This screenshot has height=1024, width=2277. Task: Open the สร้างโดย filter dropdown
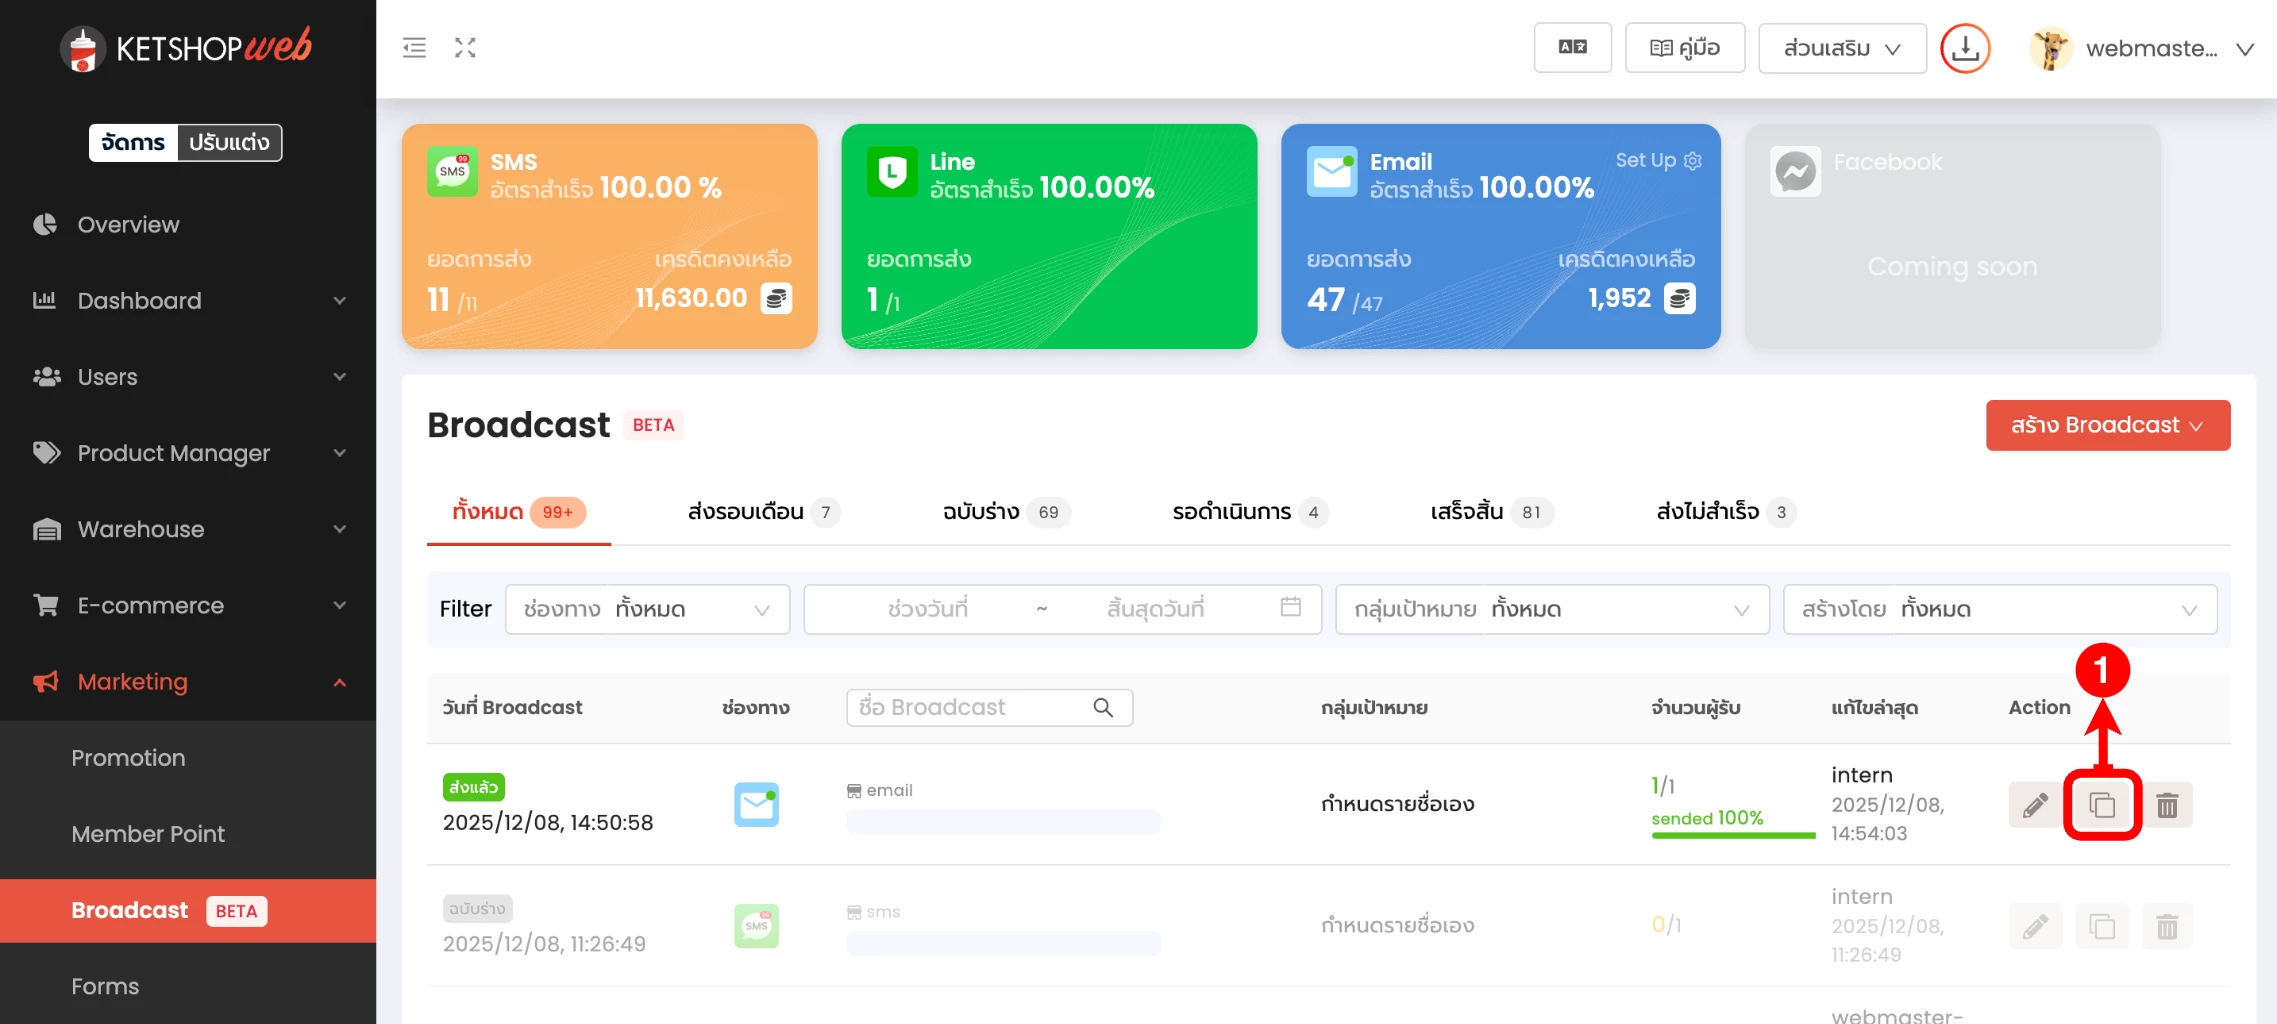coord(2000,609)
